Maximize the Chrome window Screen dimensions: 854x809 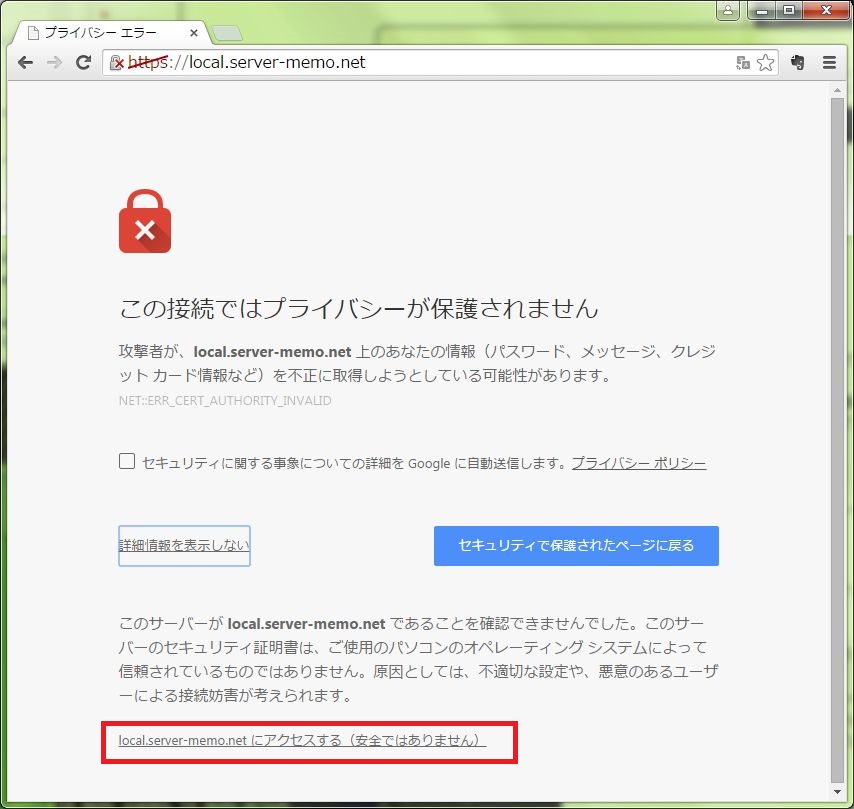tap(789, 10)
